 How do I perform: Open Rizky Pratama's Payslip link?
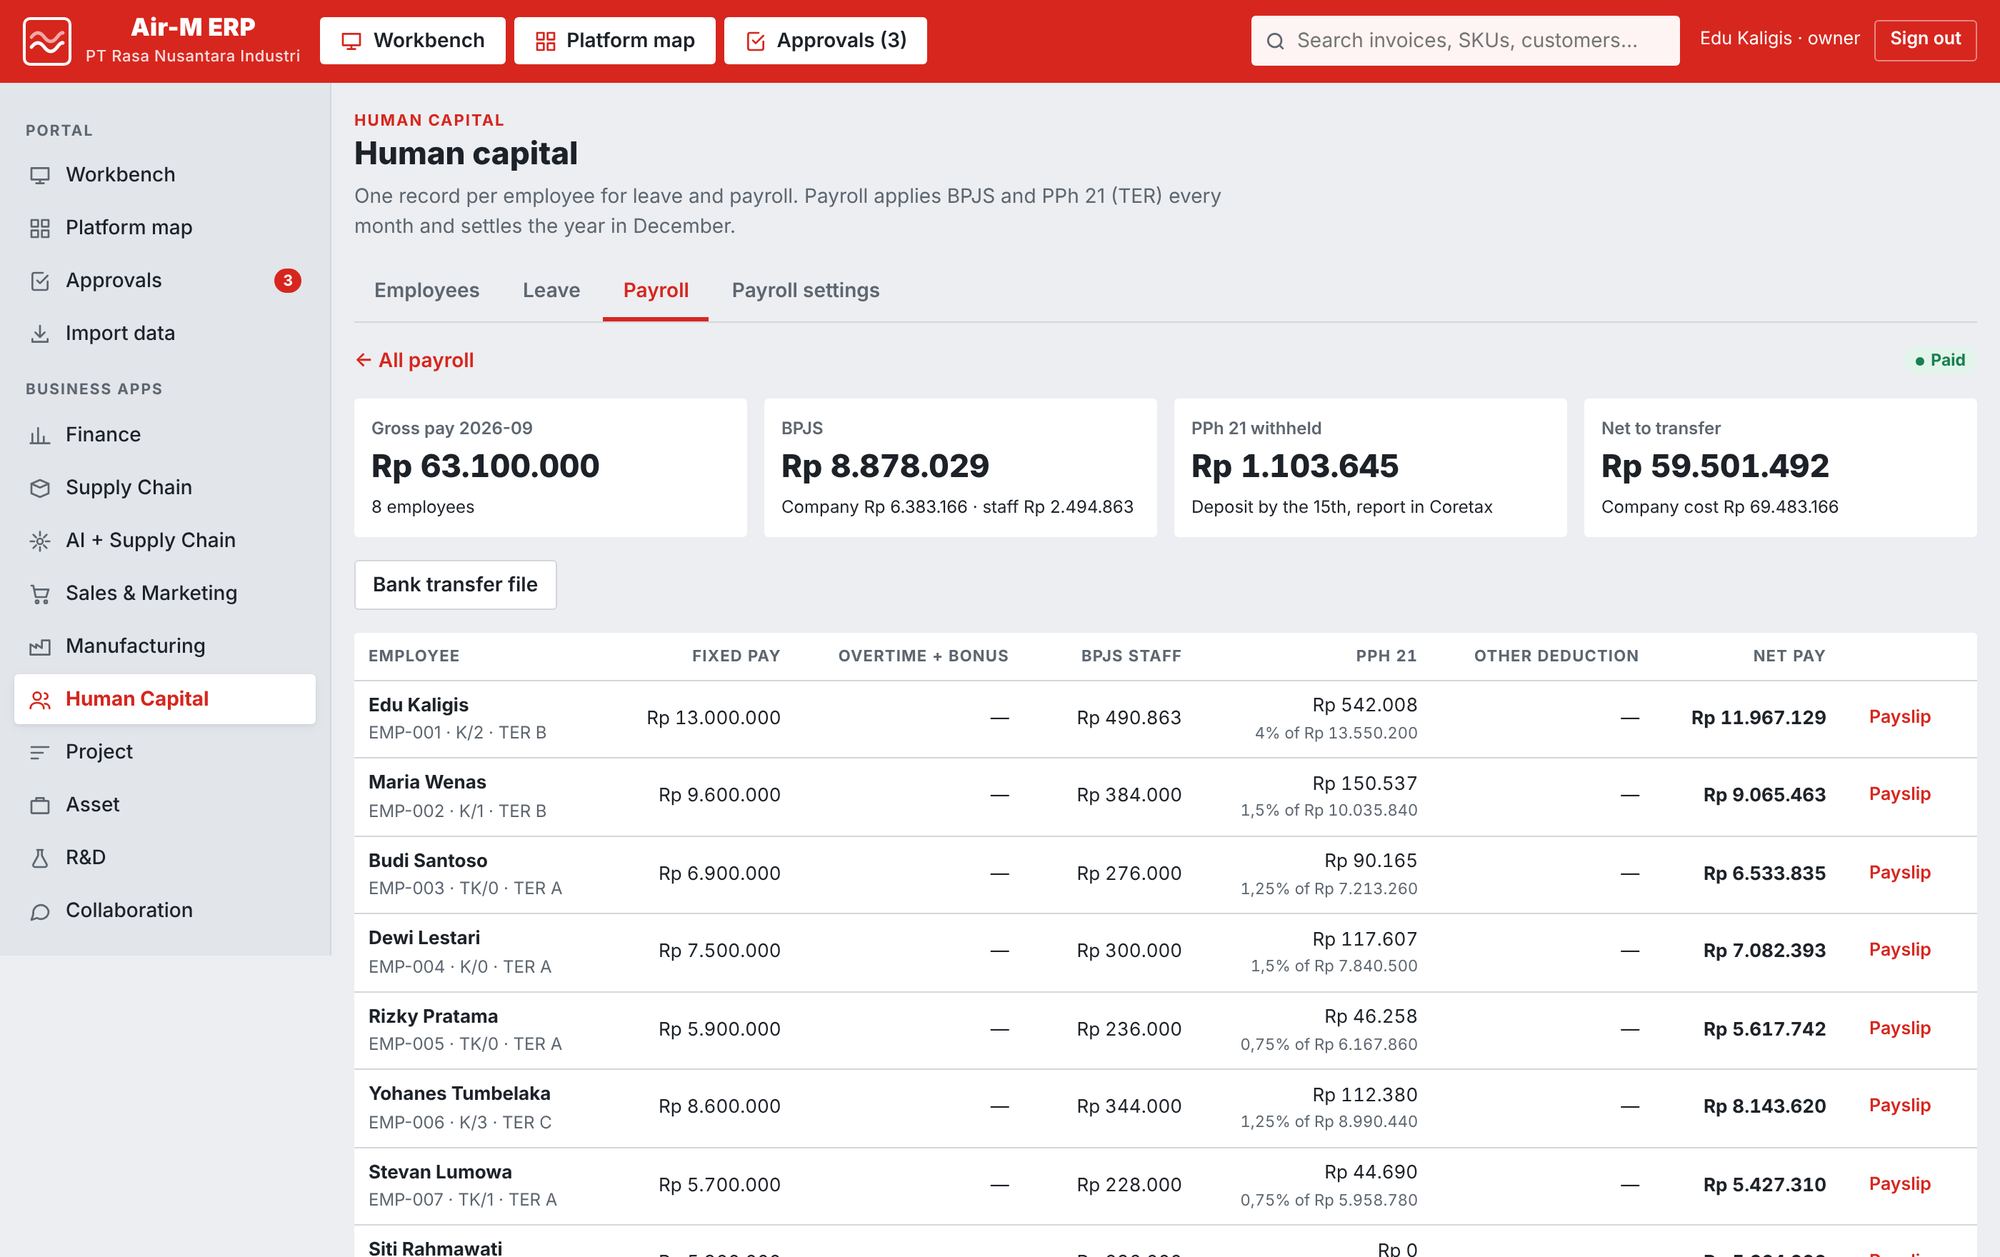pos(1900,1028)
